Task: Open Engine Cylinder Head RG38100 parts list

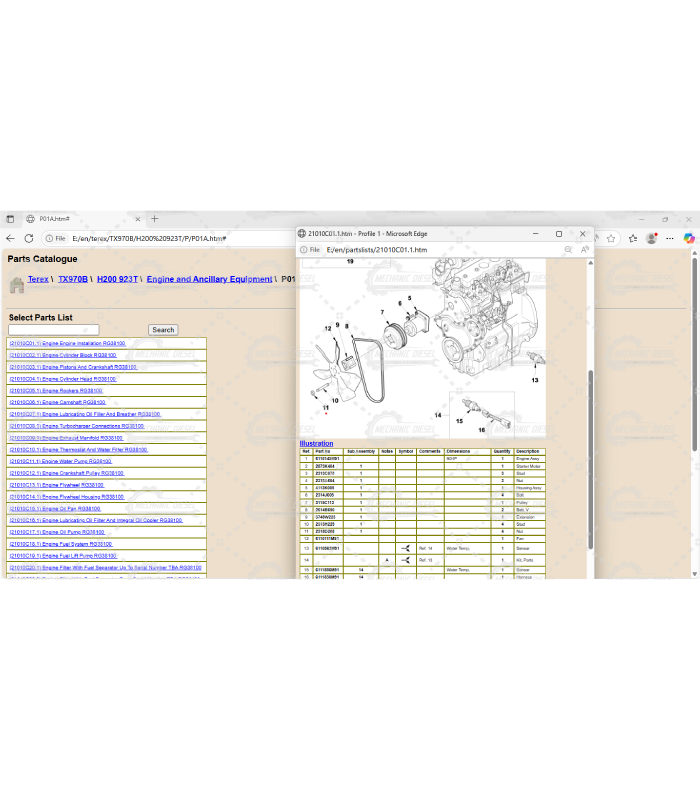Action: 62,379
